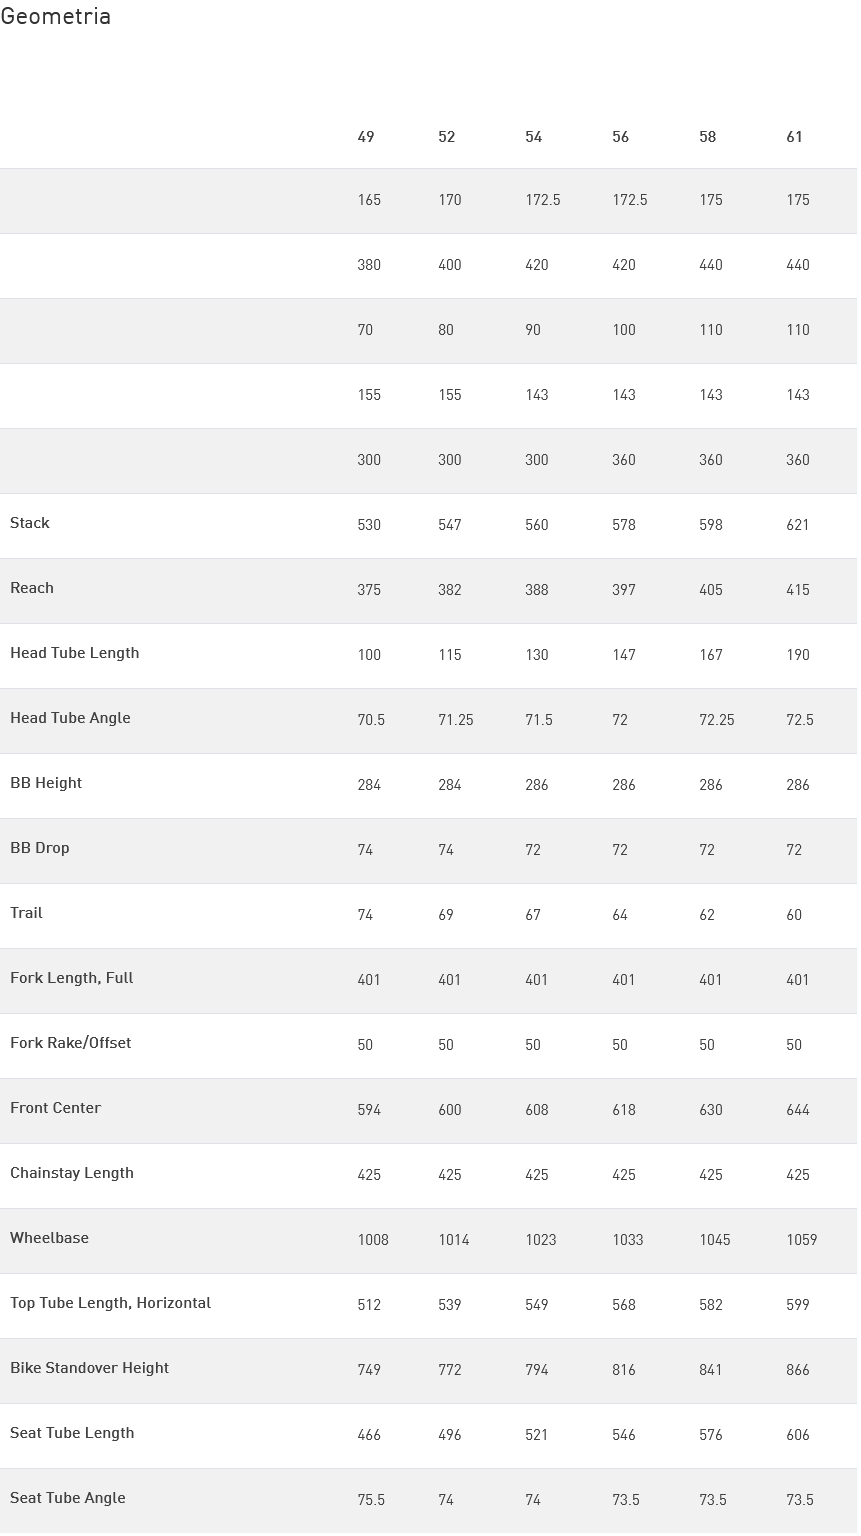Select Top Tube Length, Horizontal label
This screenshot has width=861, height=1536.
111,1303
